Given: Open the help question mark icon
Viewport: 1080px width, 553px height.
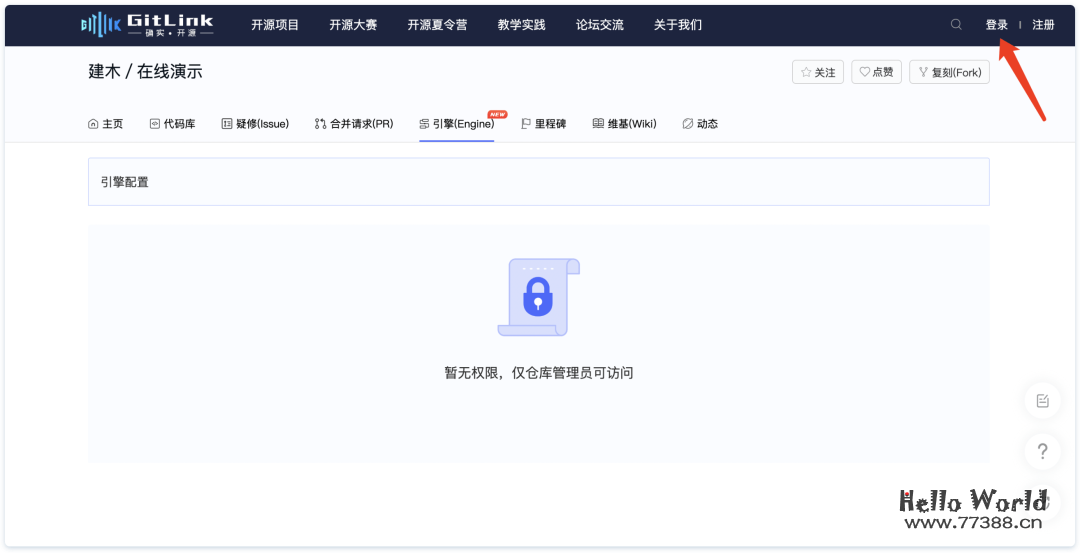Looking at the screenshot, I should coord(1042,451).
